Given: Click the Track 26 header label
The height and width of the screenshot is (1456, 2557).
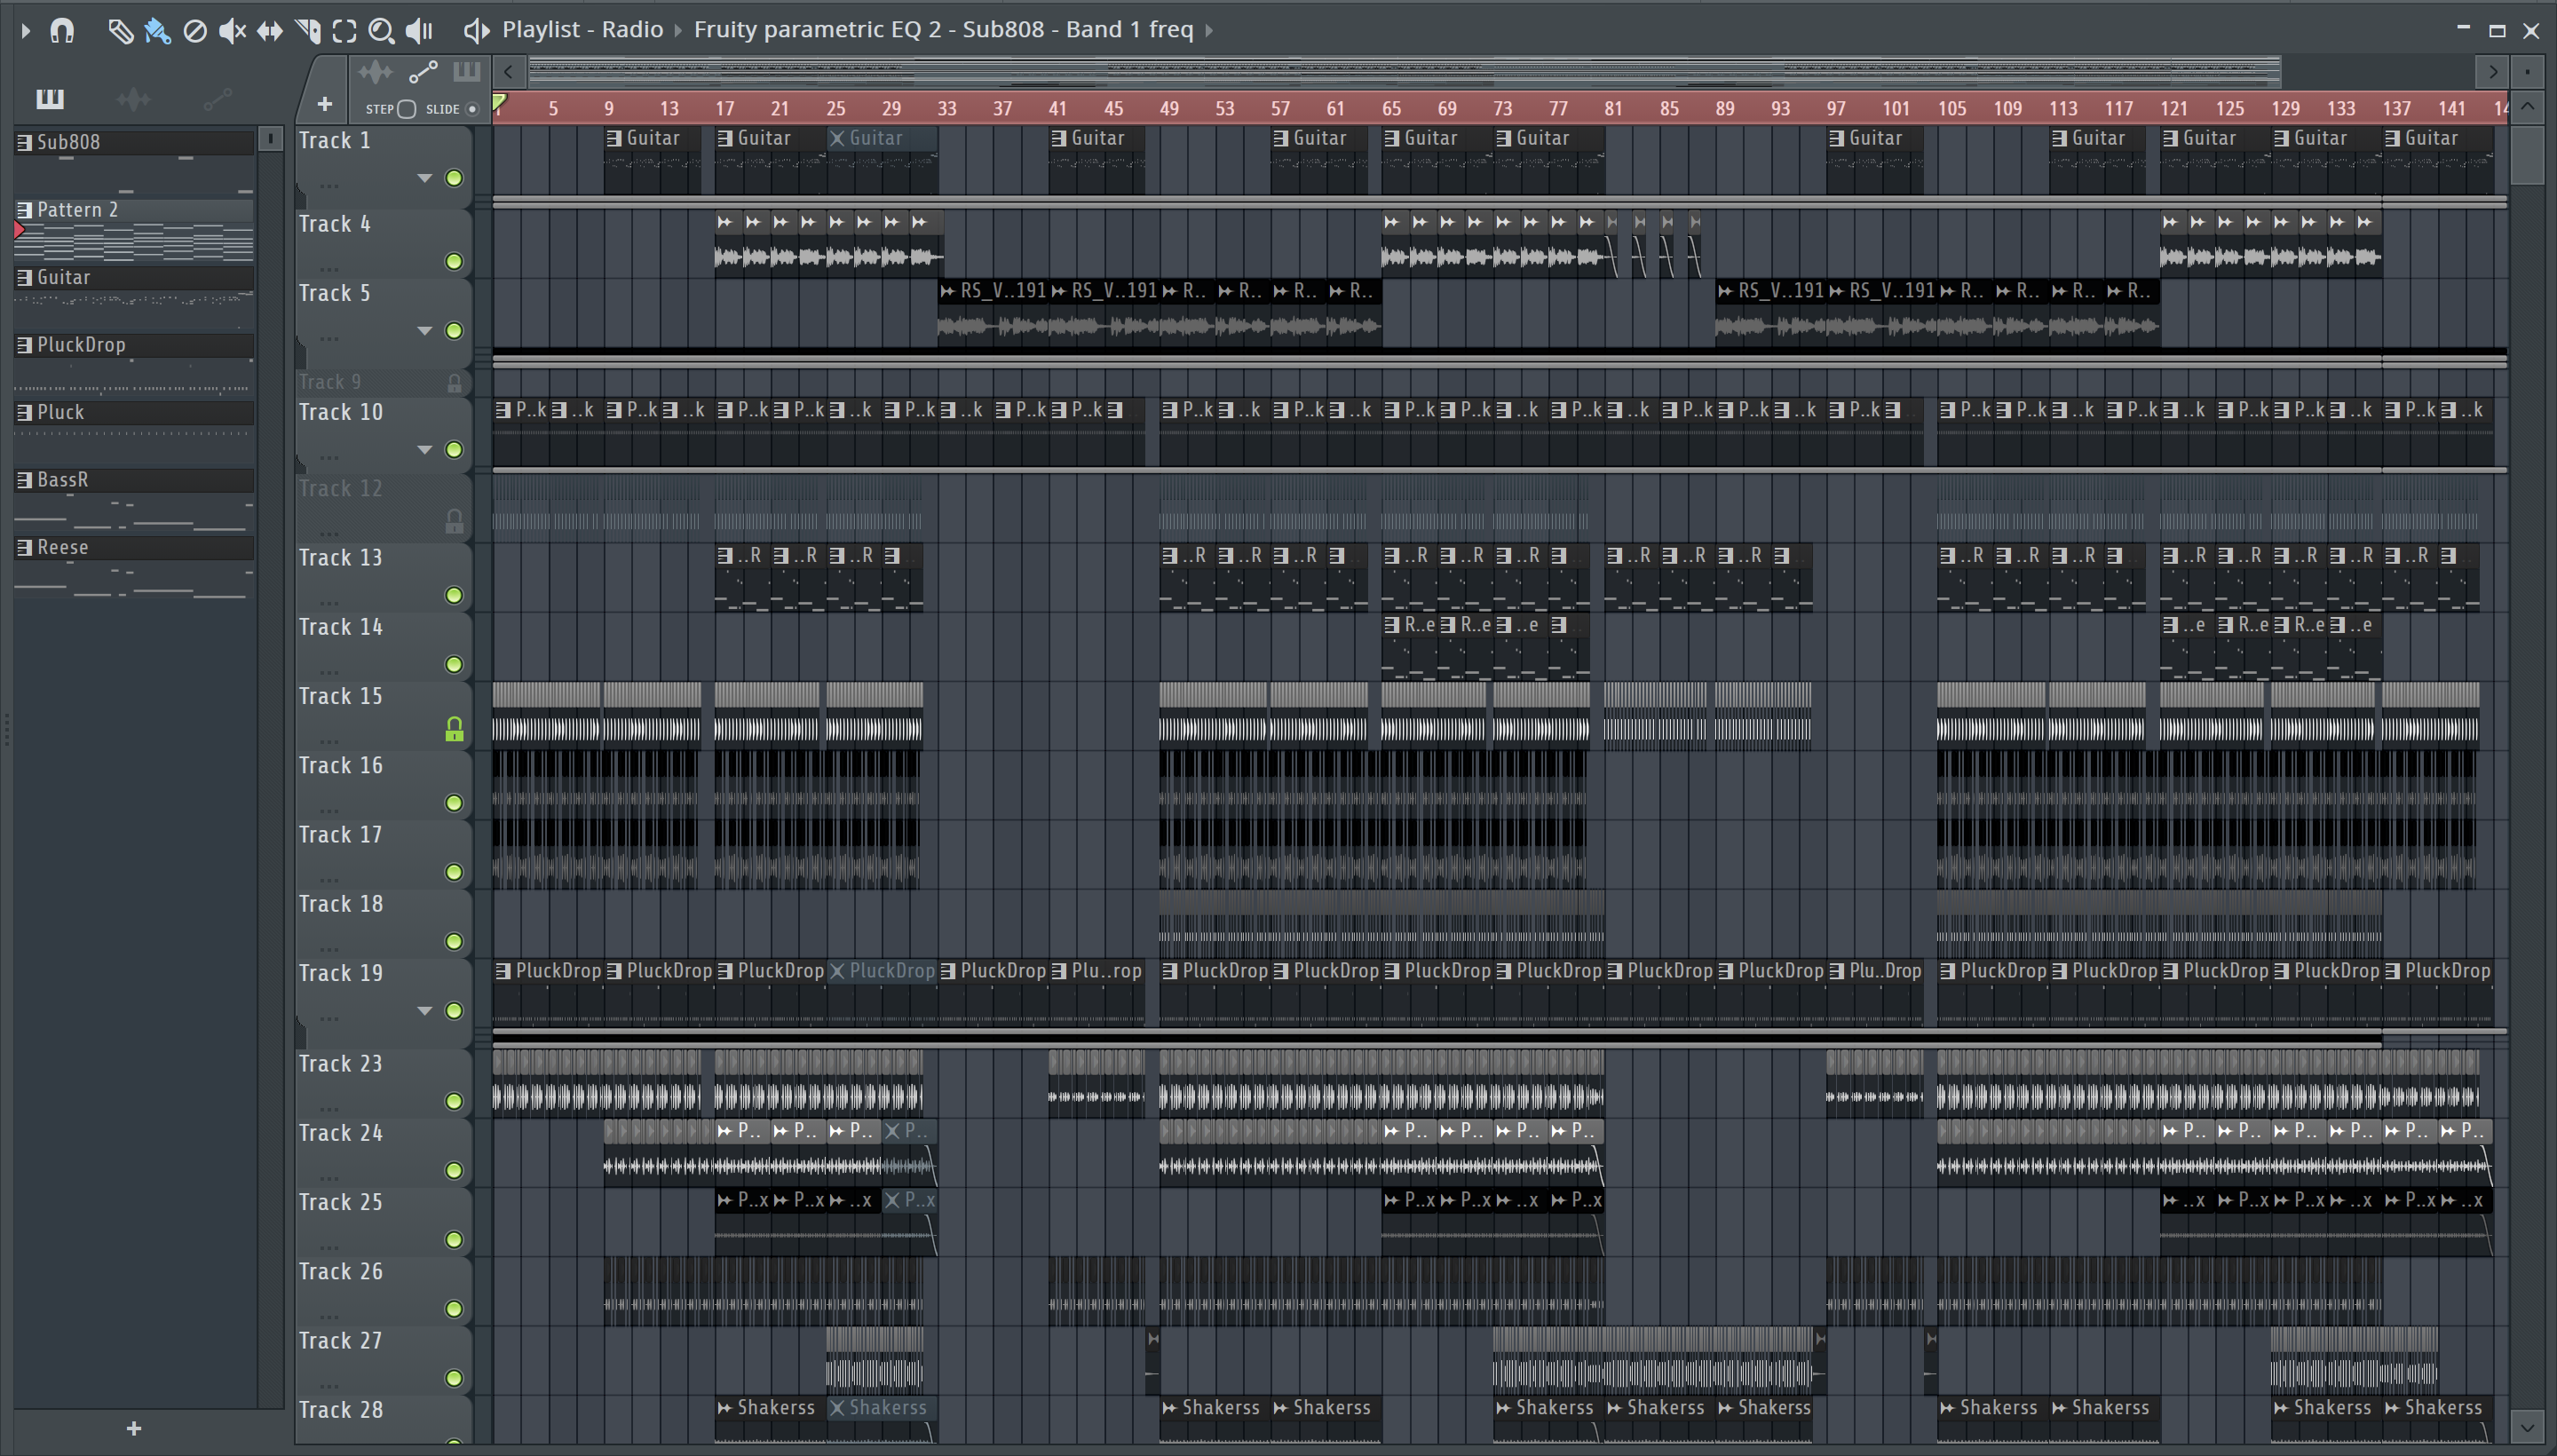Looking at the screenshot, I should (x=341, y=1271).
